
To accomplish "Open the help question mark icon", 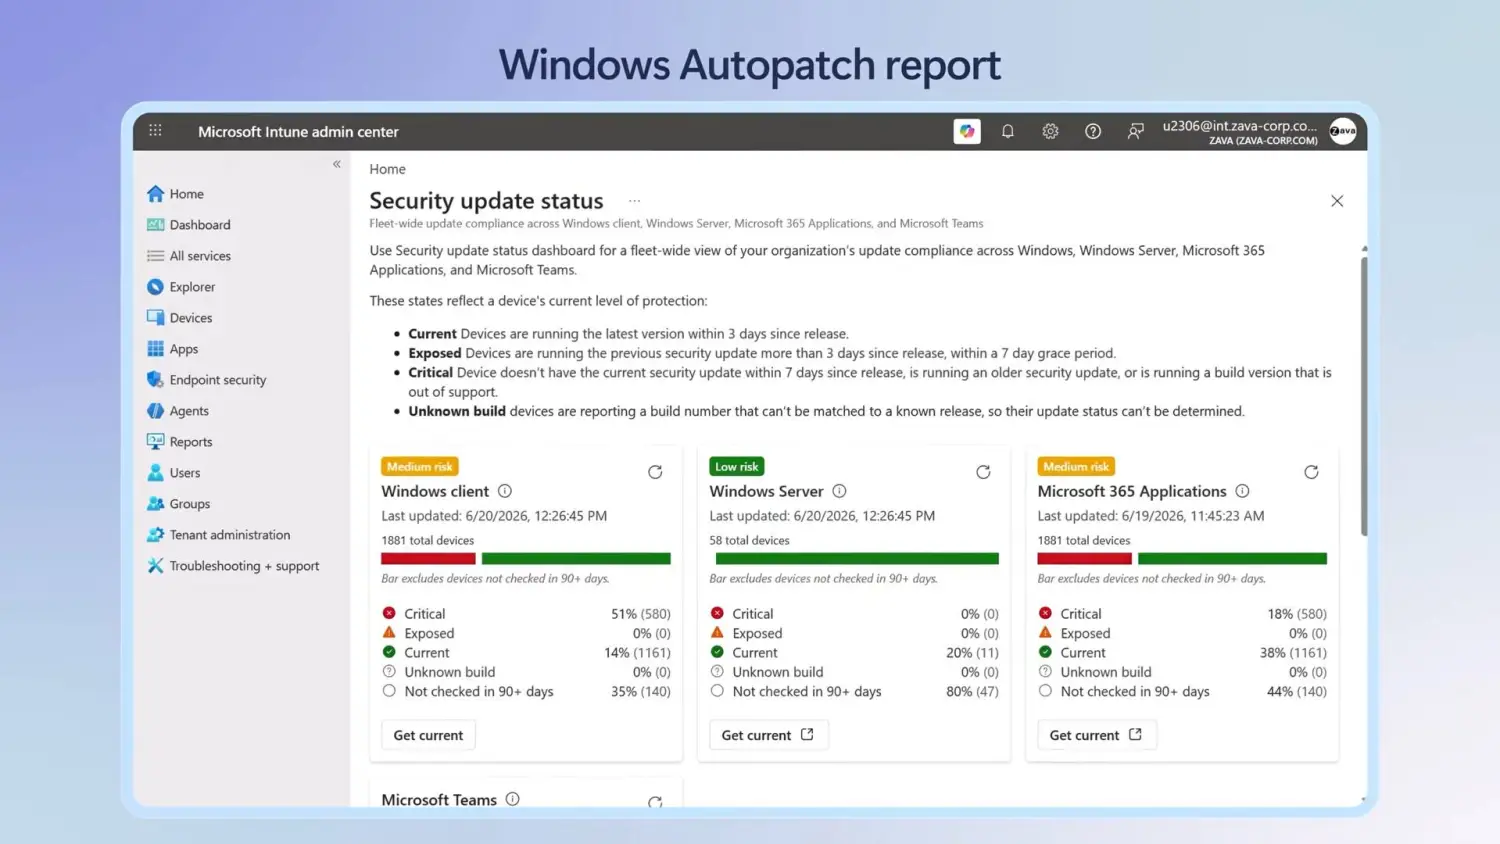I will click(x=1093, y=131).
